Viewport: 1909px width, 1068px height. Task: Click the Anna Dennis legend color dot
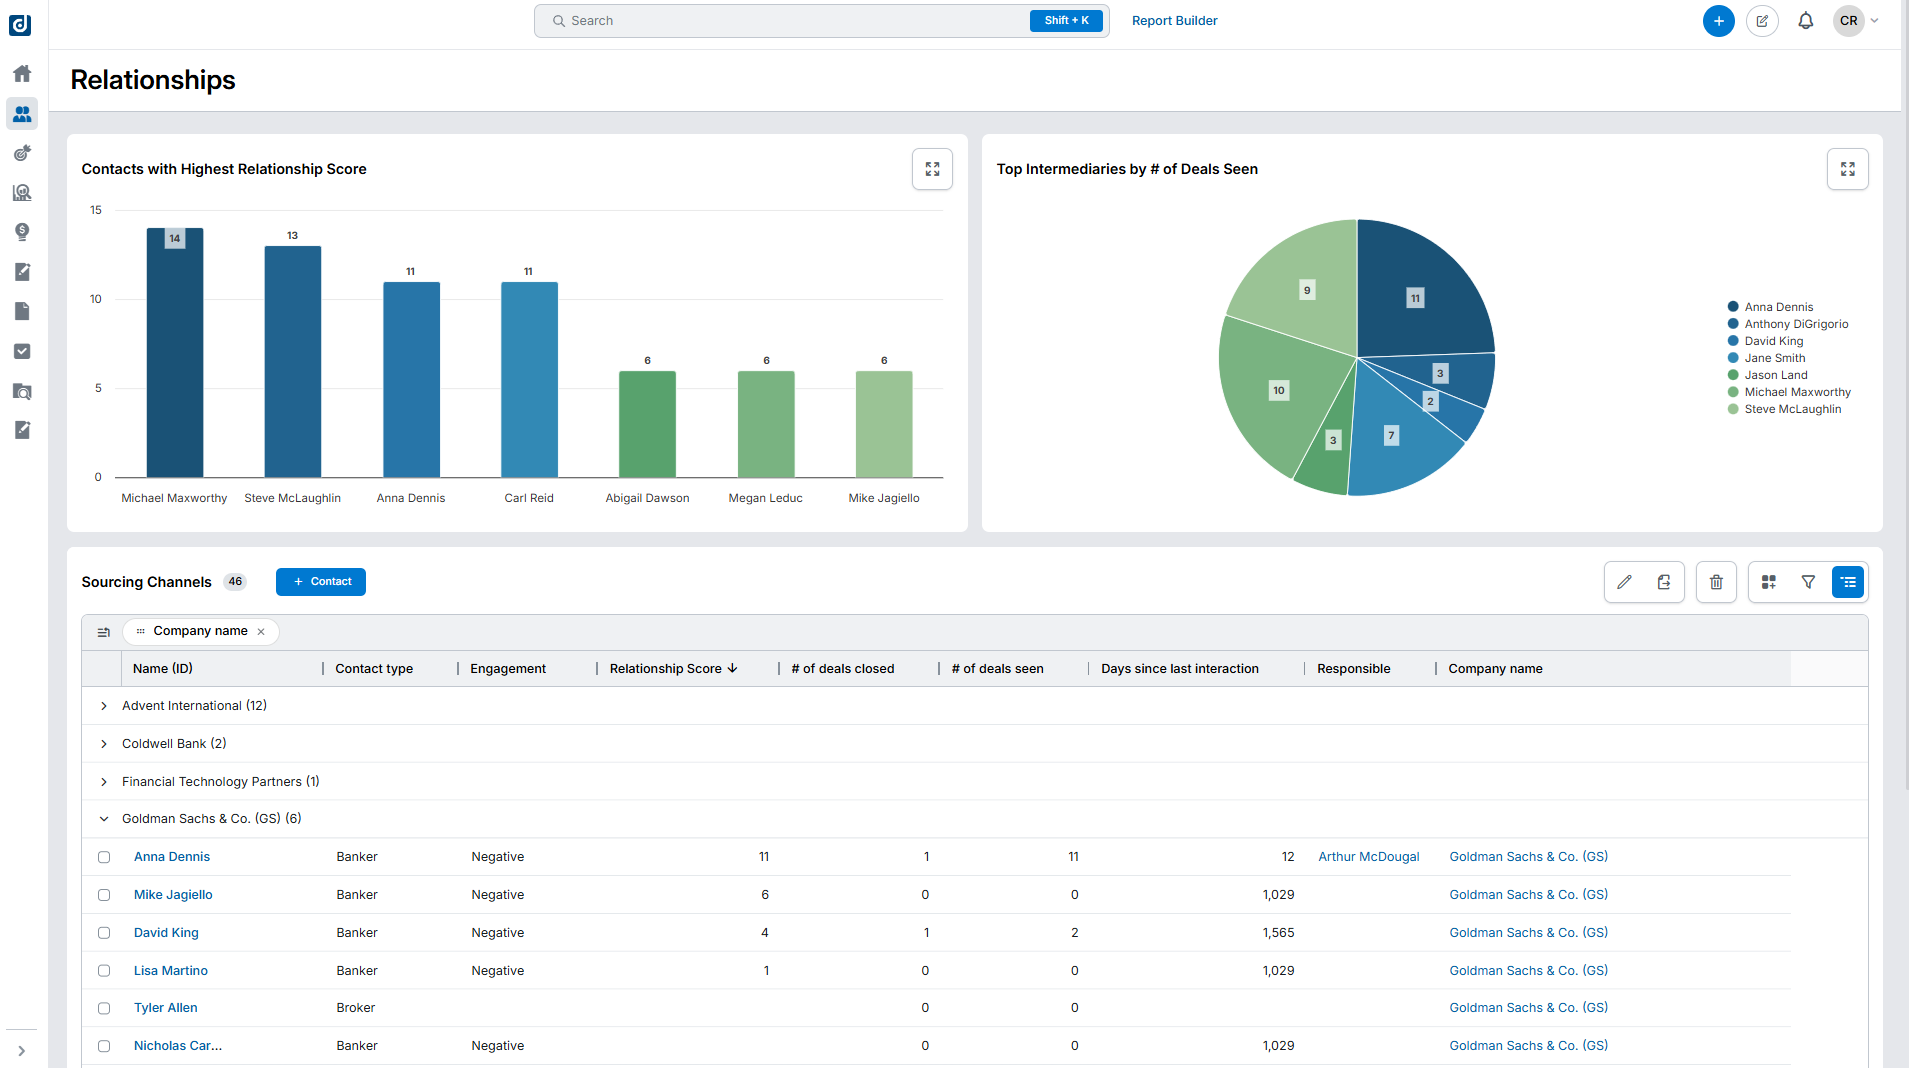1733,307
